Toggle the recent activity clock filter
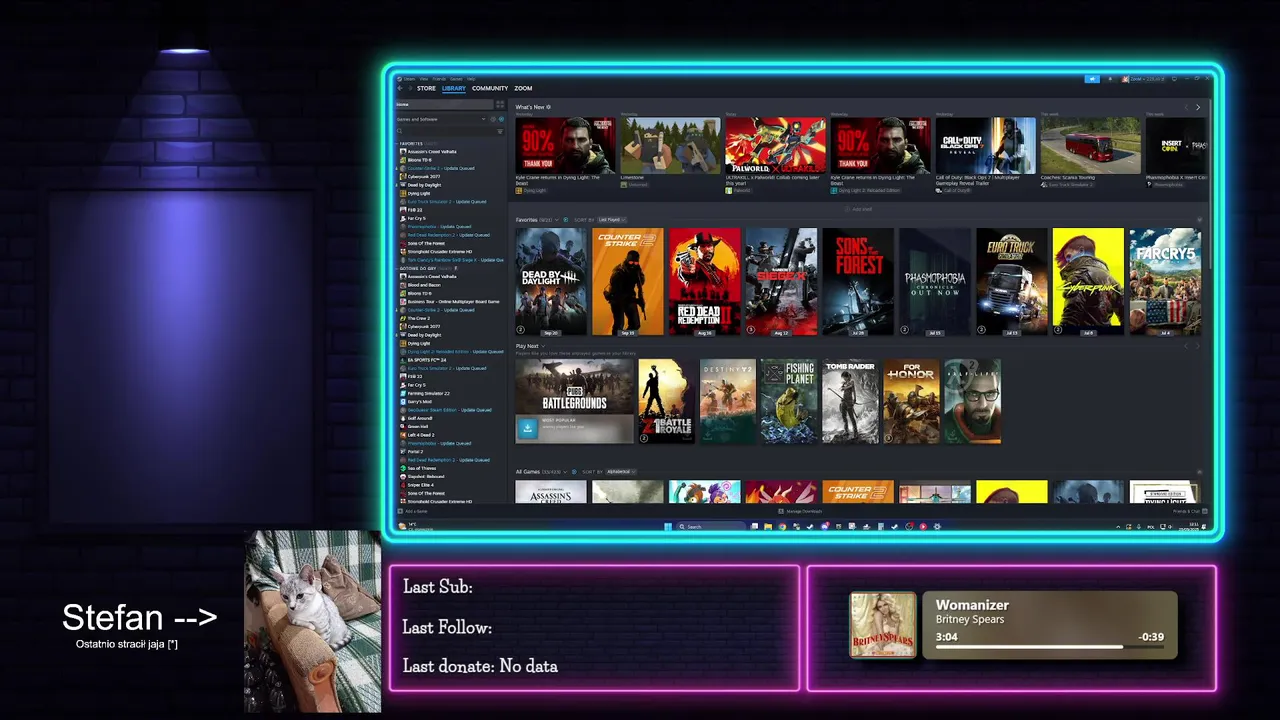The width and height of the screenshot is (1280, 720). (x=493, y=119)
